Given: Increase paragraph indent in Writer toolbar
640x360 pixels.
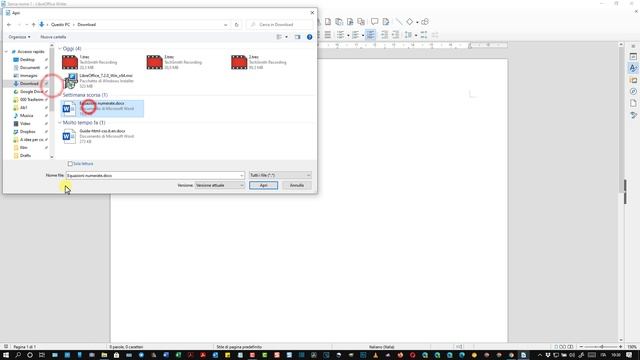Looking at the screenshot, I should [x=384, y=35].
